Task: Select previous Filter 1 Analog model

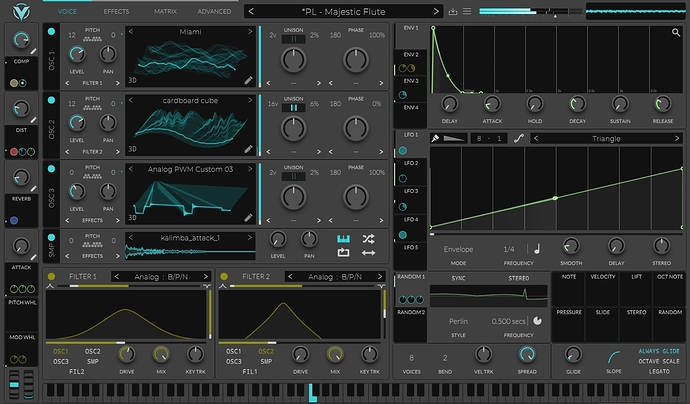Action: click(x=115, y=277)
